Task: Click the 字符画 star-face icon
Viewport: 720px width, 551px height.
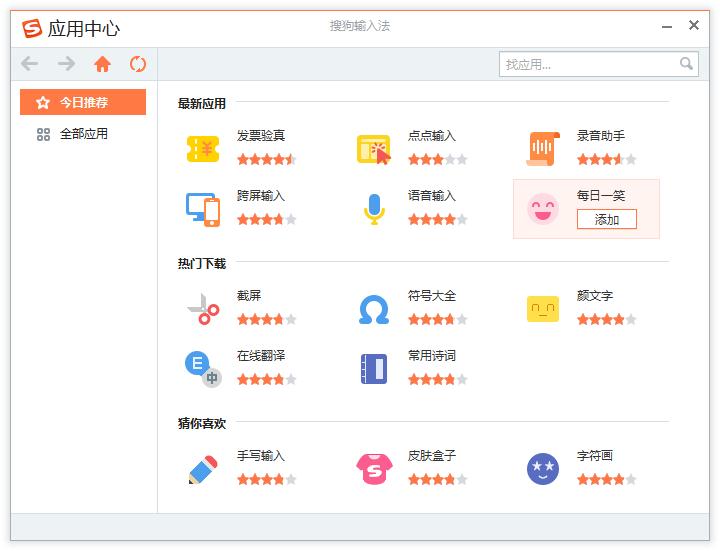Action: point(543,469)
